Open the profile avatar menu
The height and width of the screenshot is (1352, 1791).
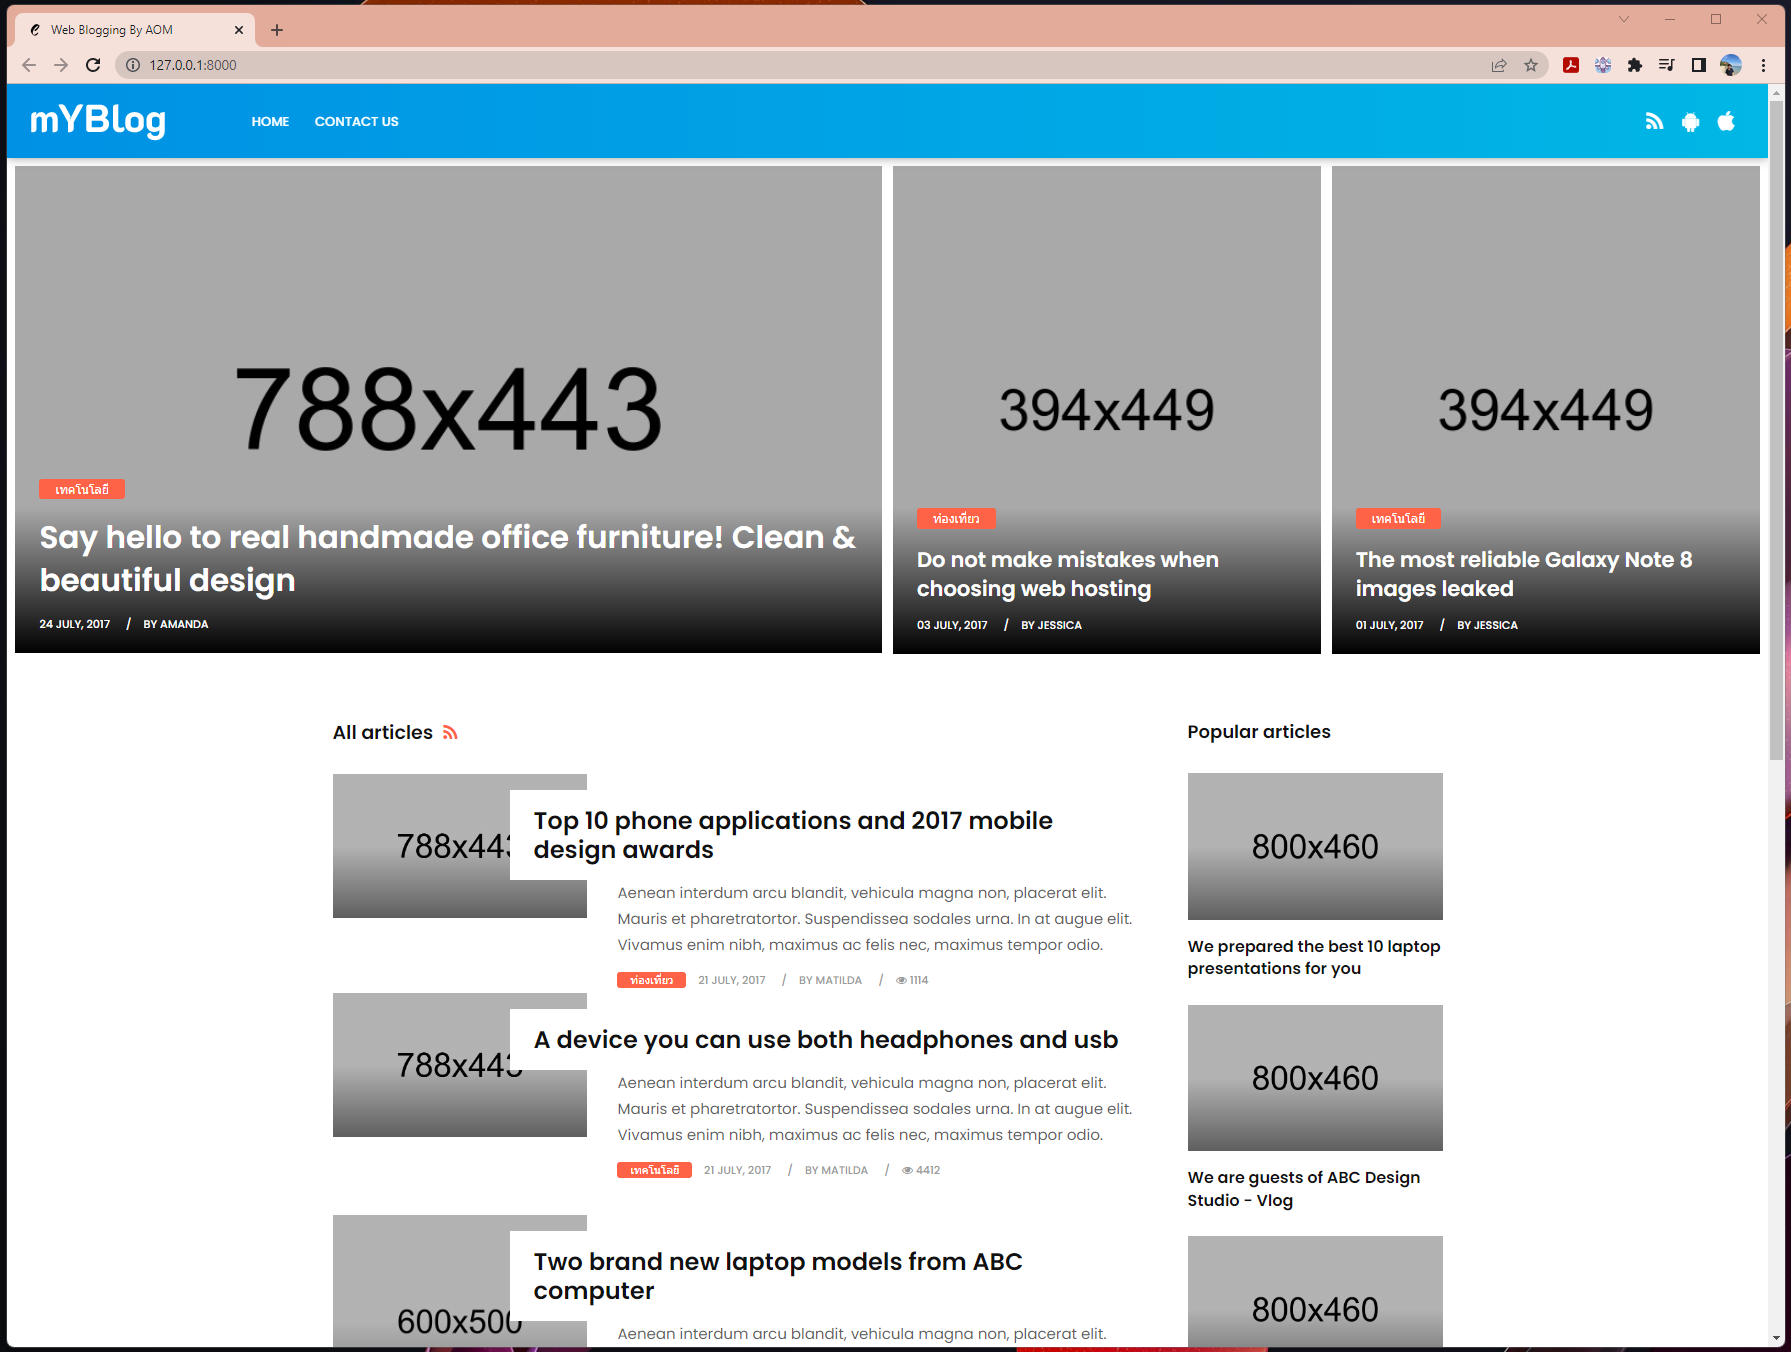(1731, 65)
